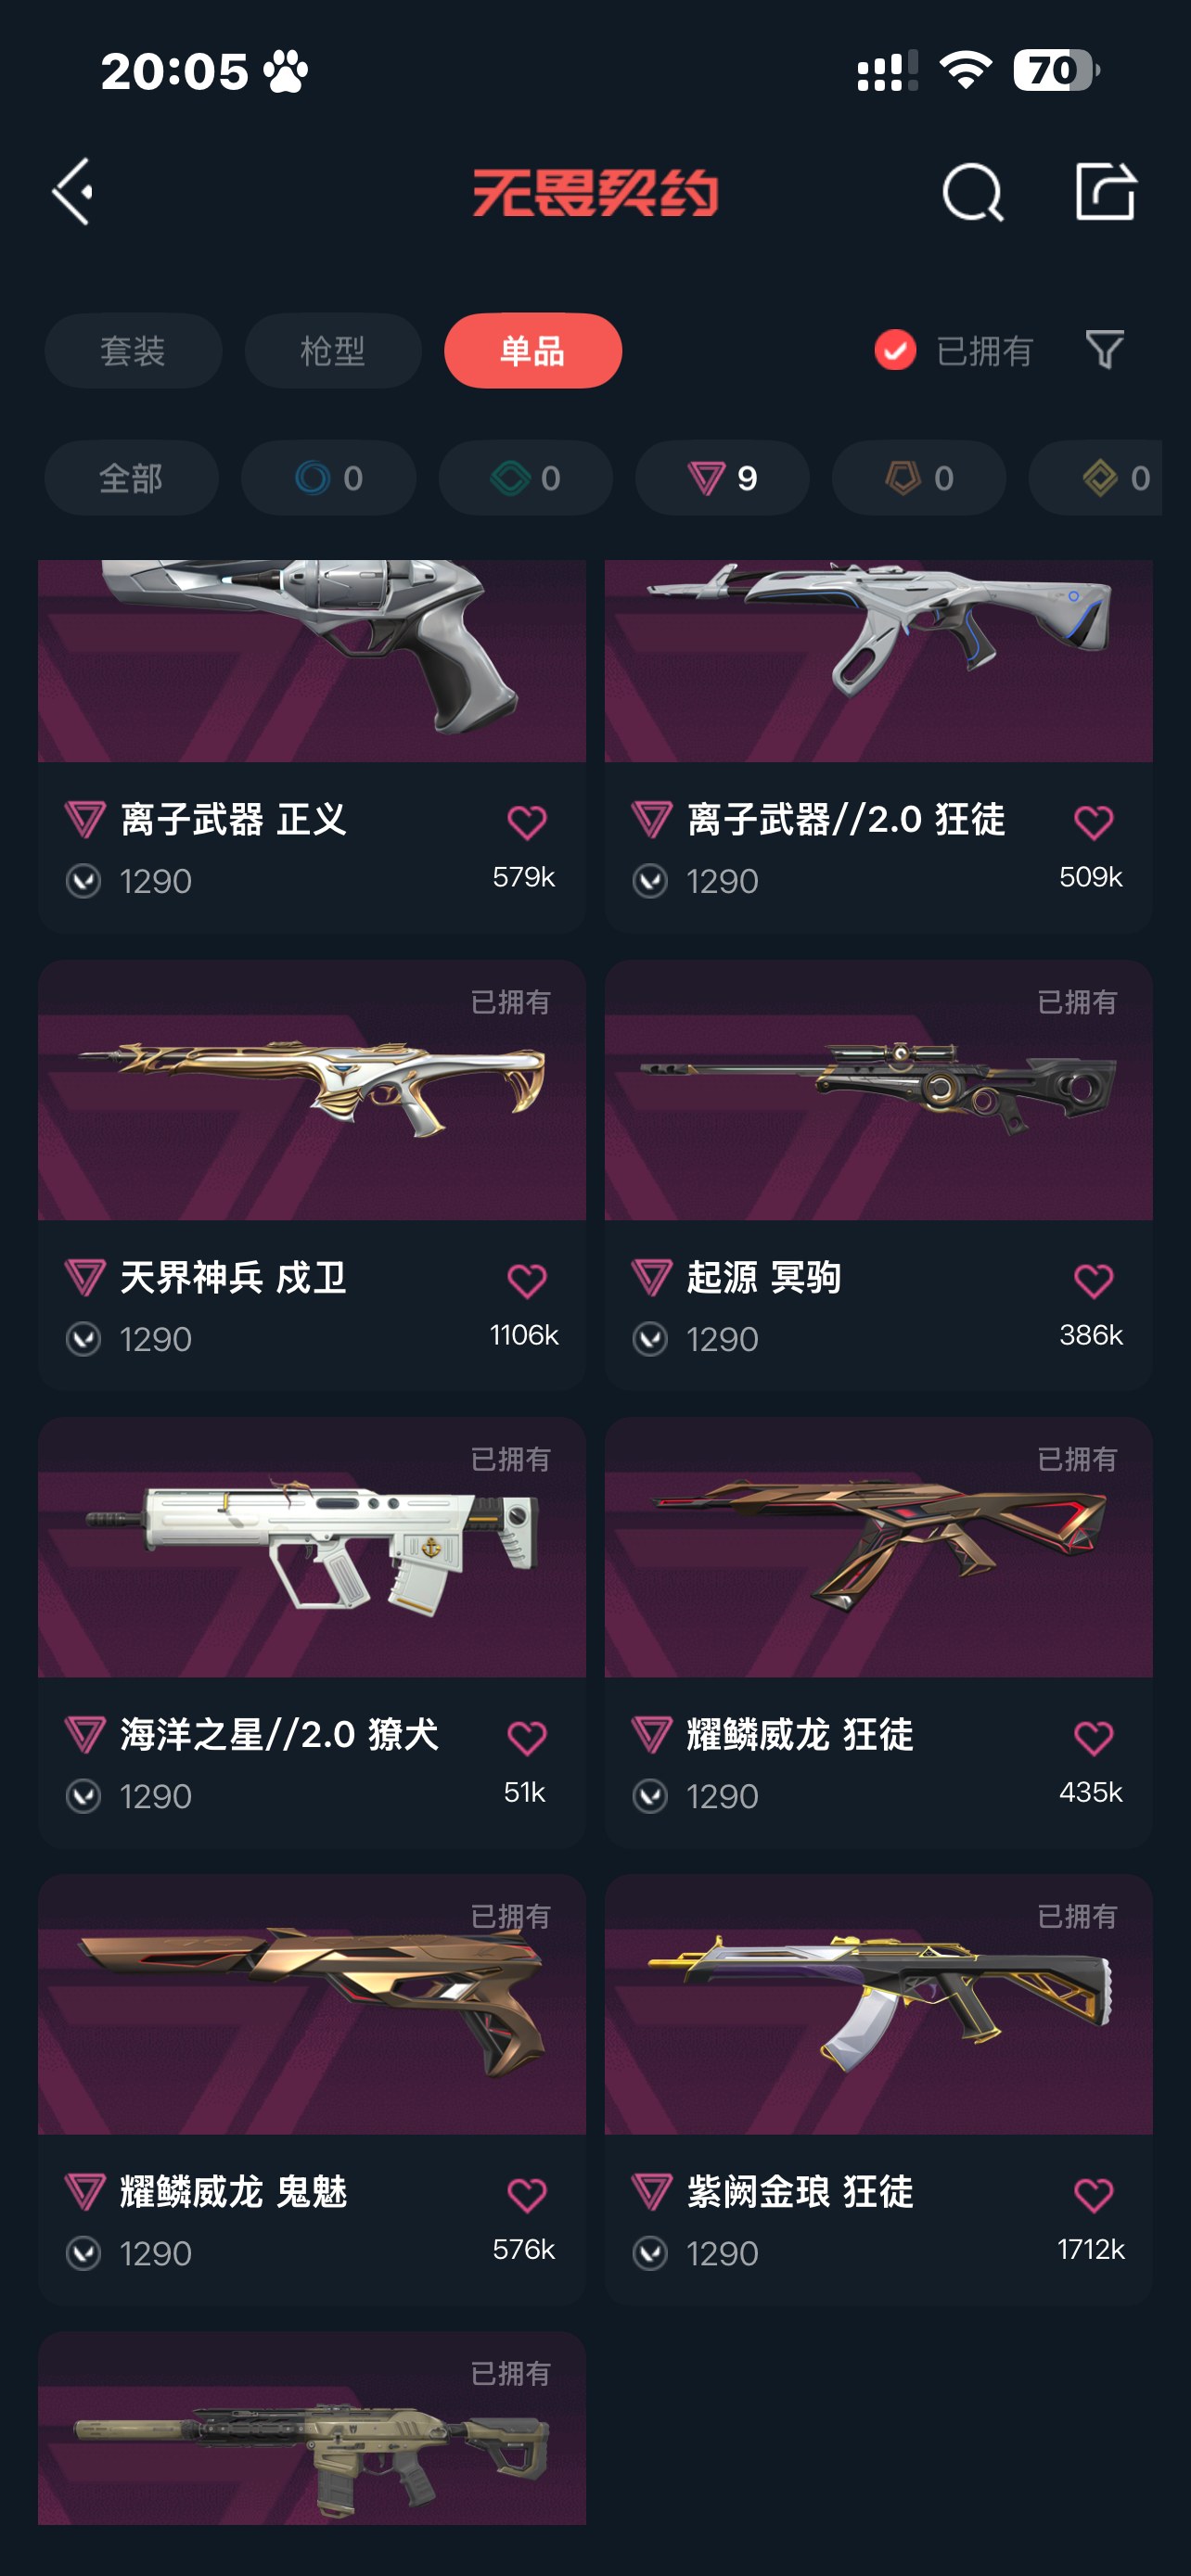Choose the 全部 filter button
This screenshot has width=1191, height=2576.
click(131, 478)
